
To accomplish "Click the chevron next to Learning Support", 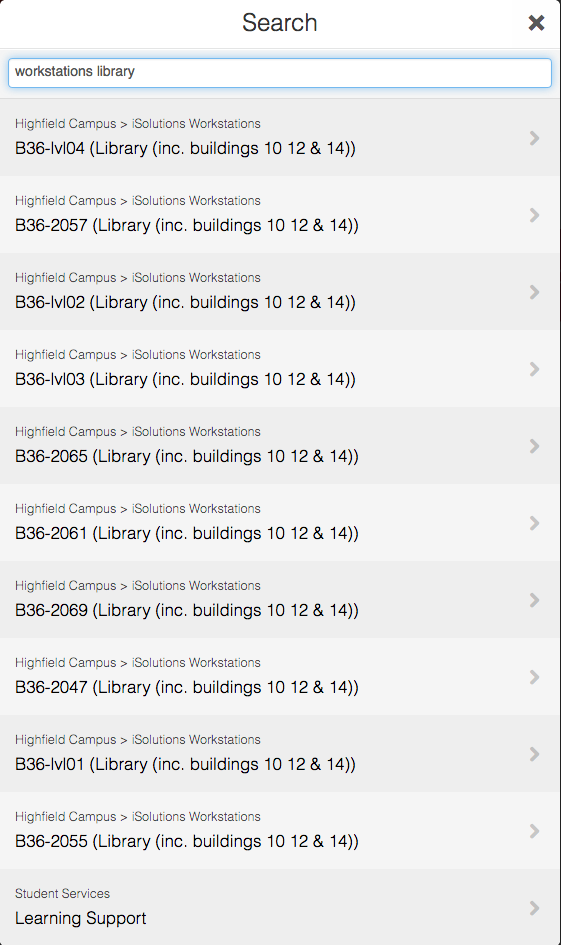I will click(x=534, y=908).
